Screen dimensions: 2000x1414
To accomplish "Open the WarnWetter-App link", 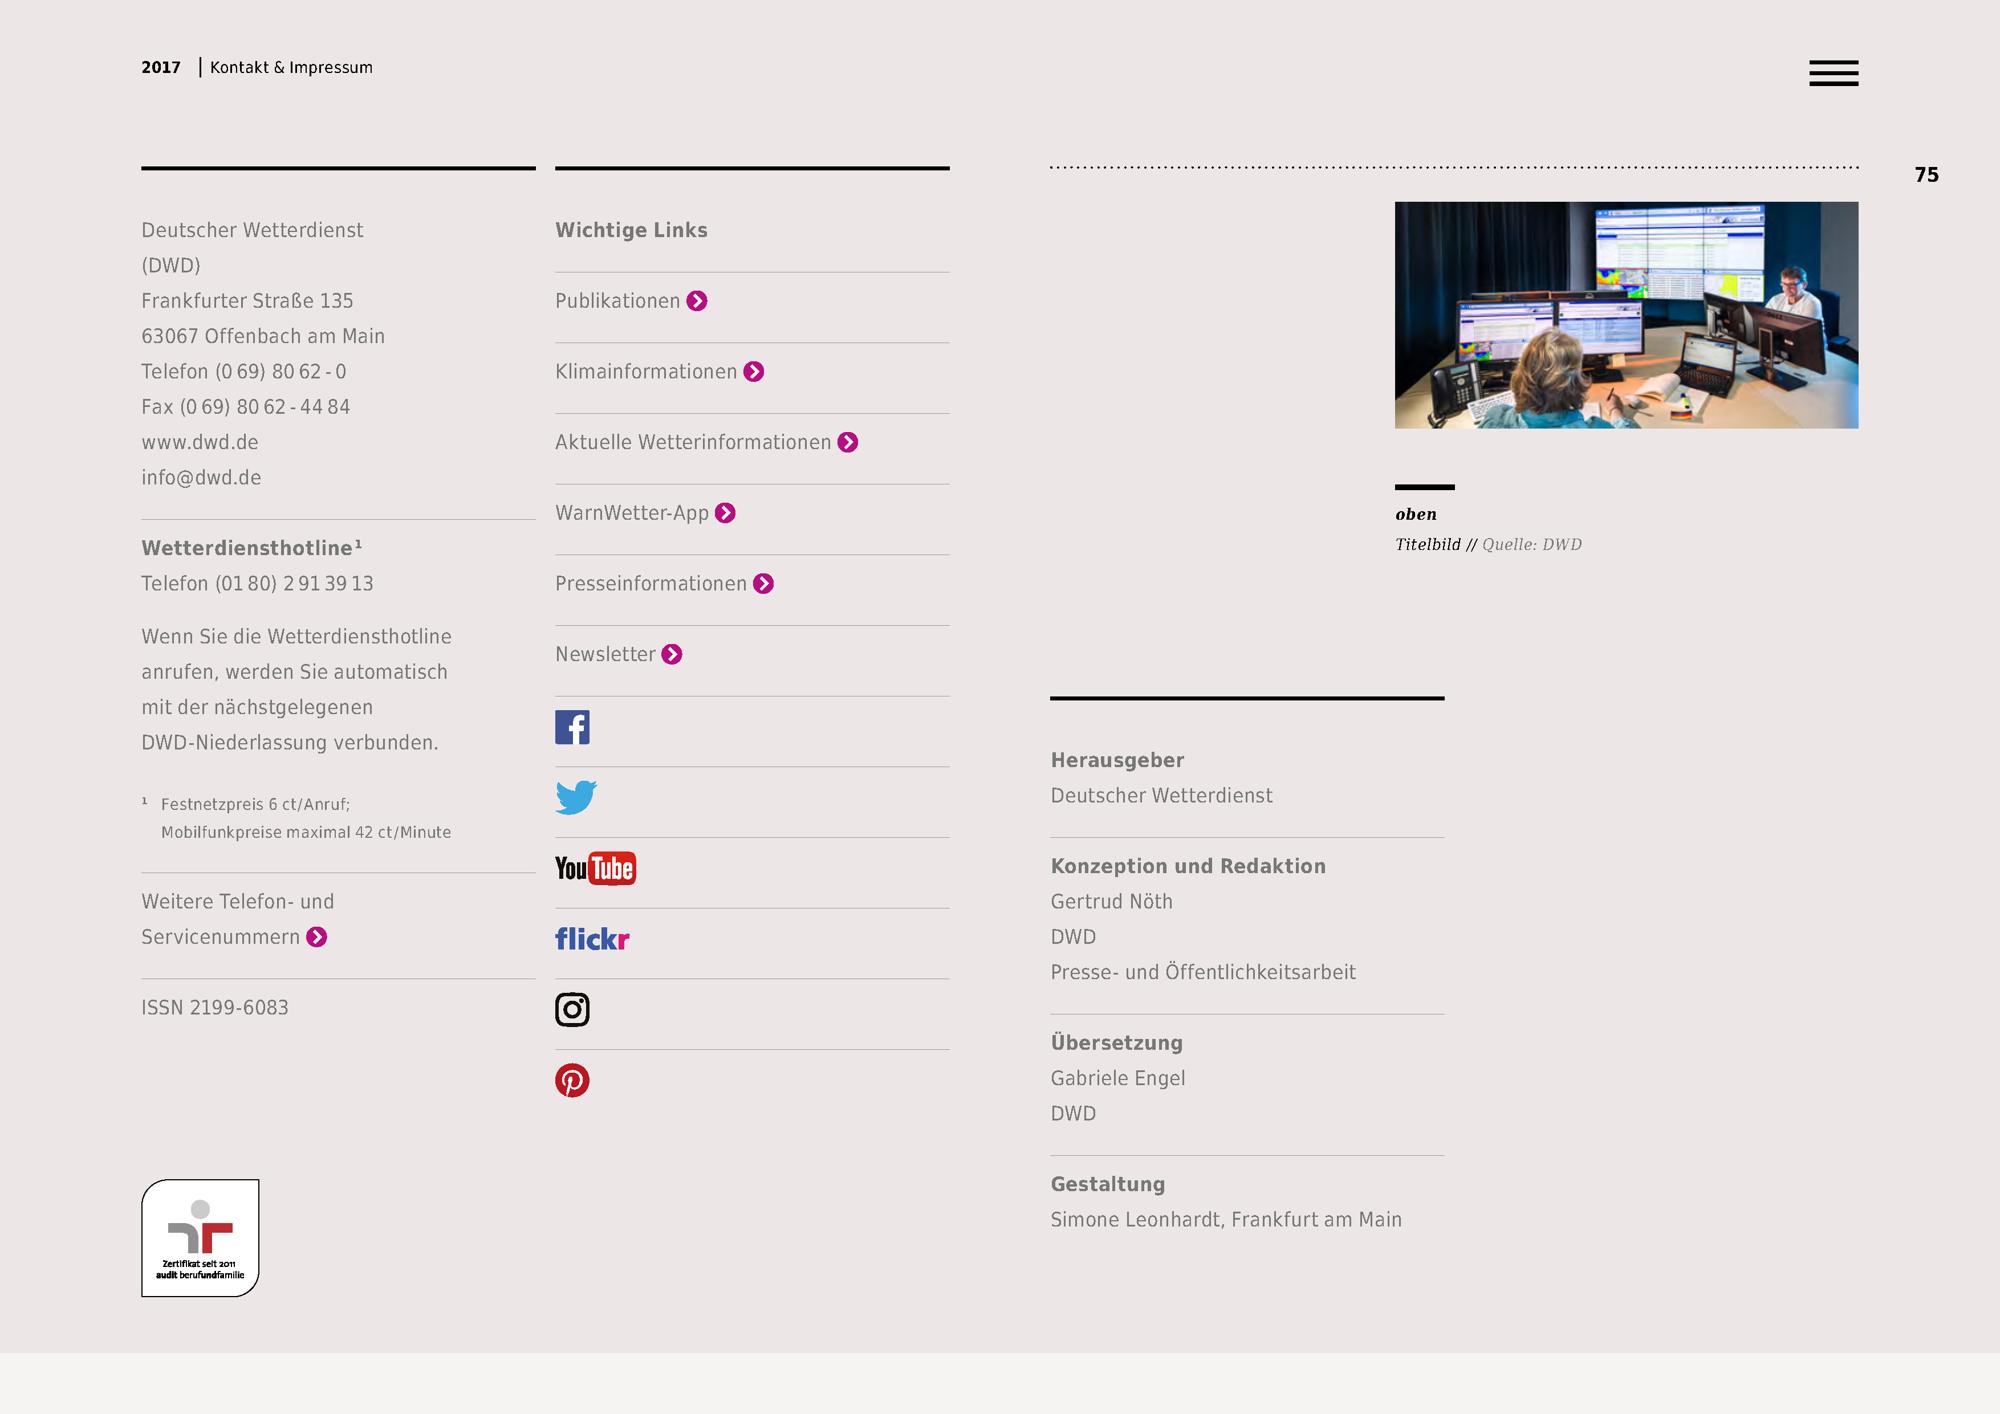I will tap(632, 513).
